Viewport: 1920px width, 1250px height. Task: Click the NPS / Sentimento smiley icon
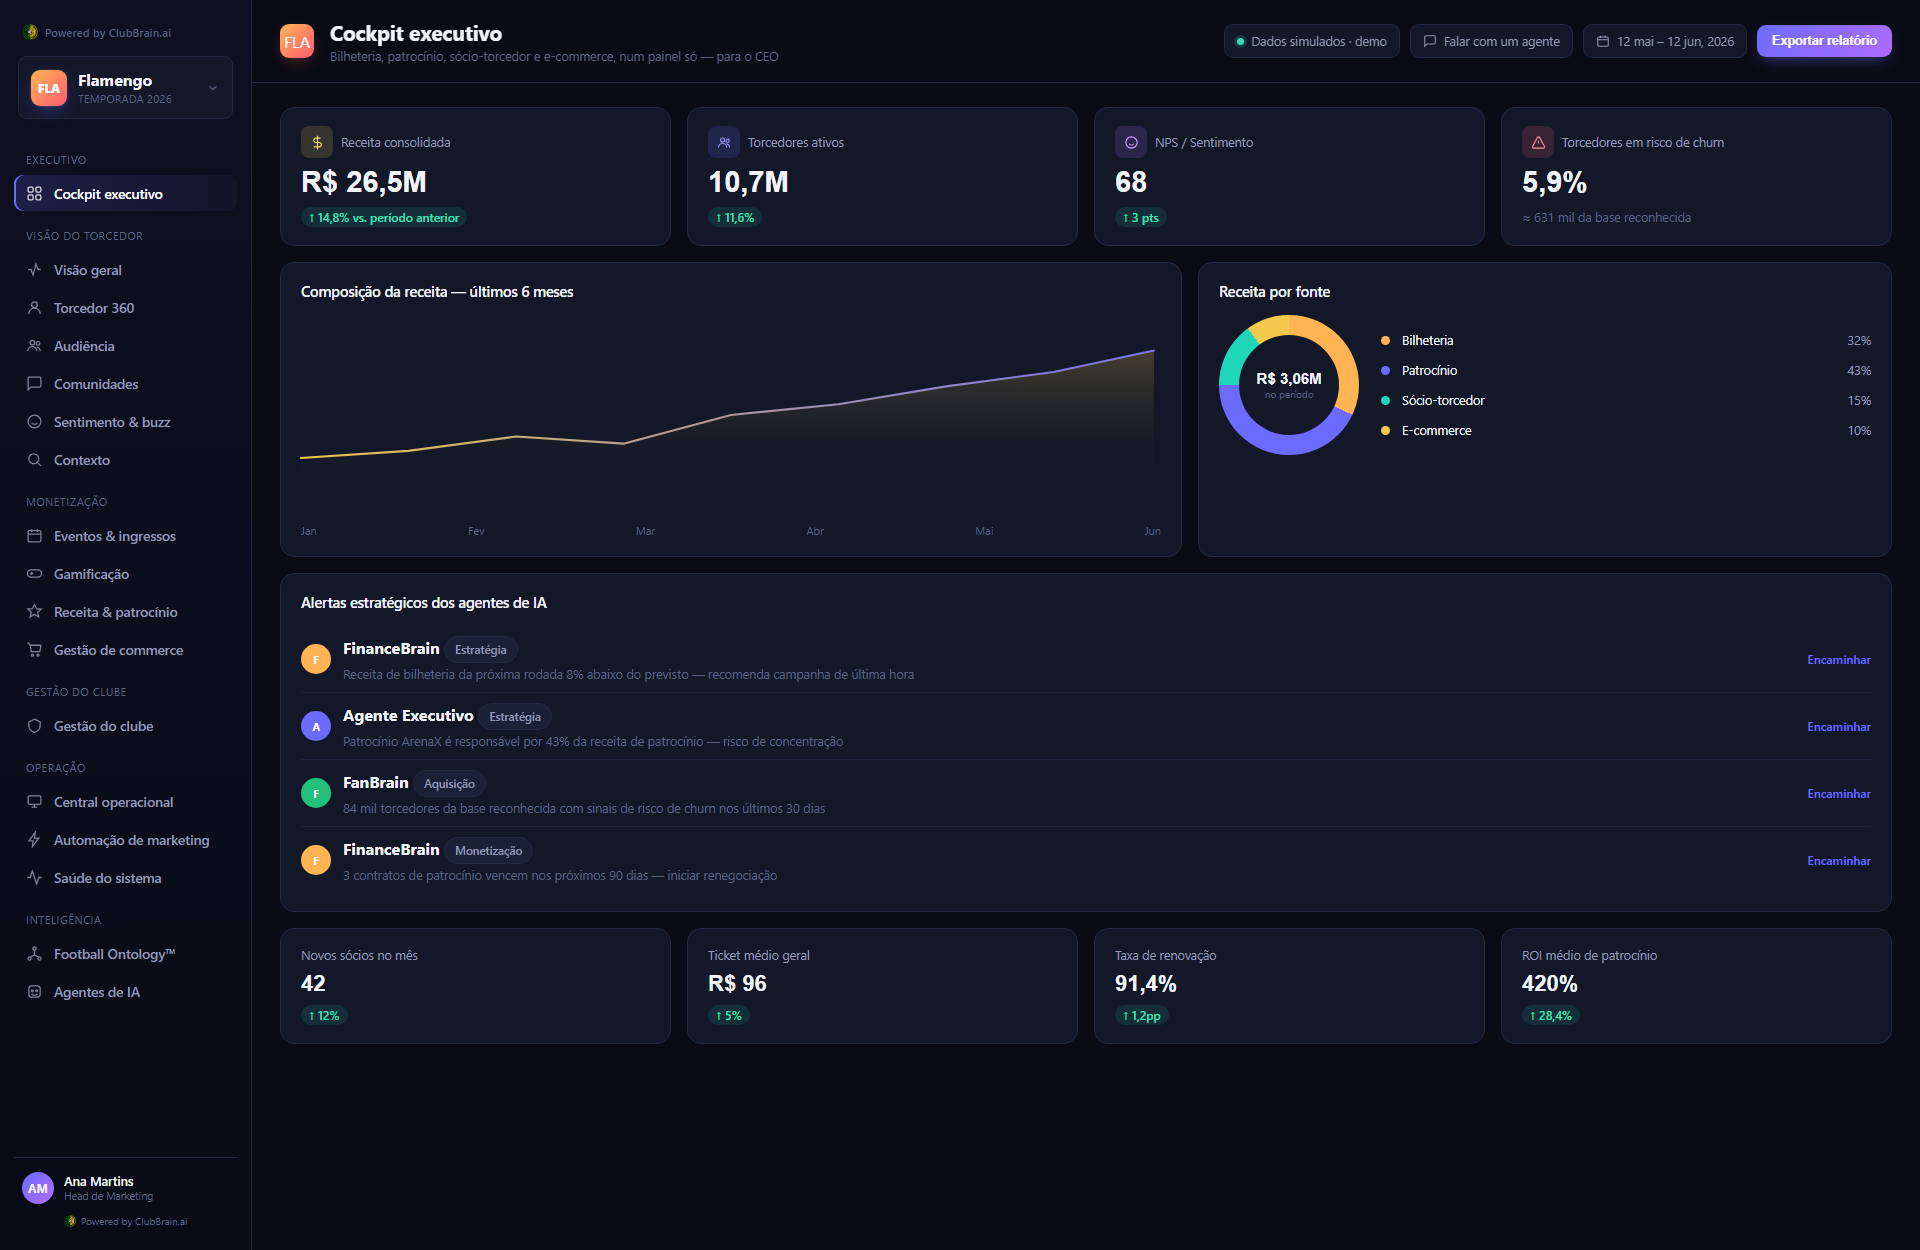click(x=1131, y=142)
